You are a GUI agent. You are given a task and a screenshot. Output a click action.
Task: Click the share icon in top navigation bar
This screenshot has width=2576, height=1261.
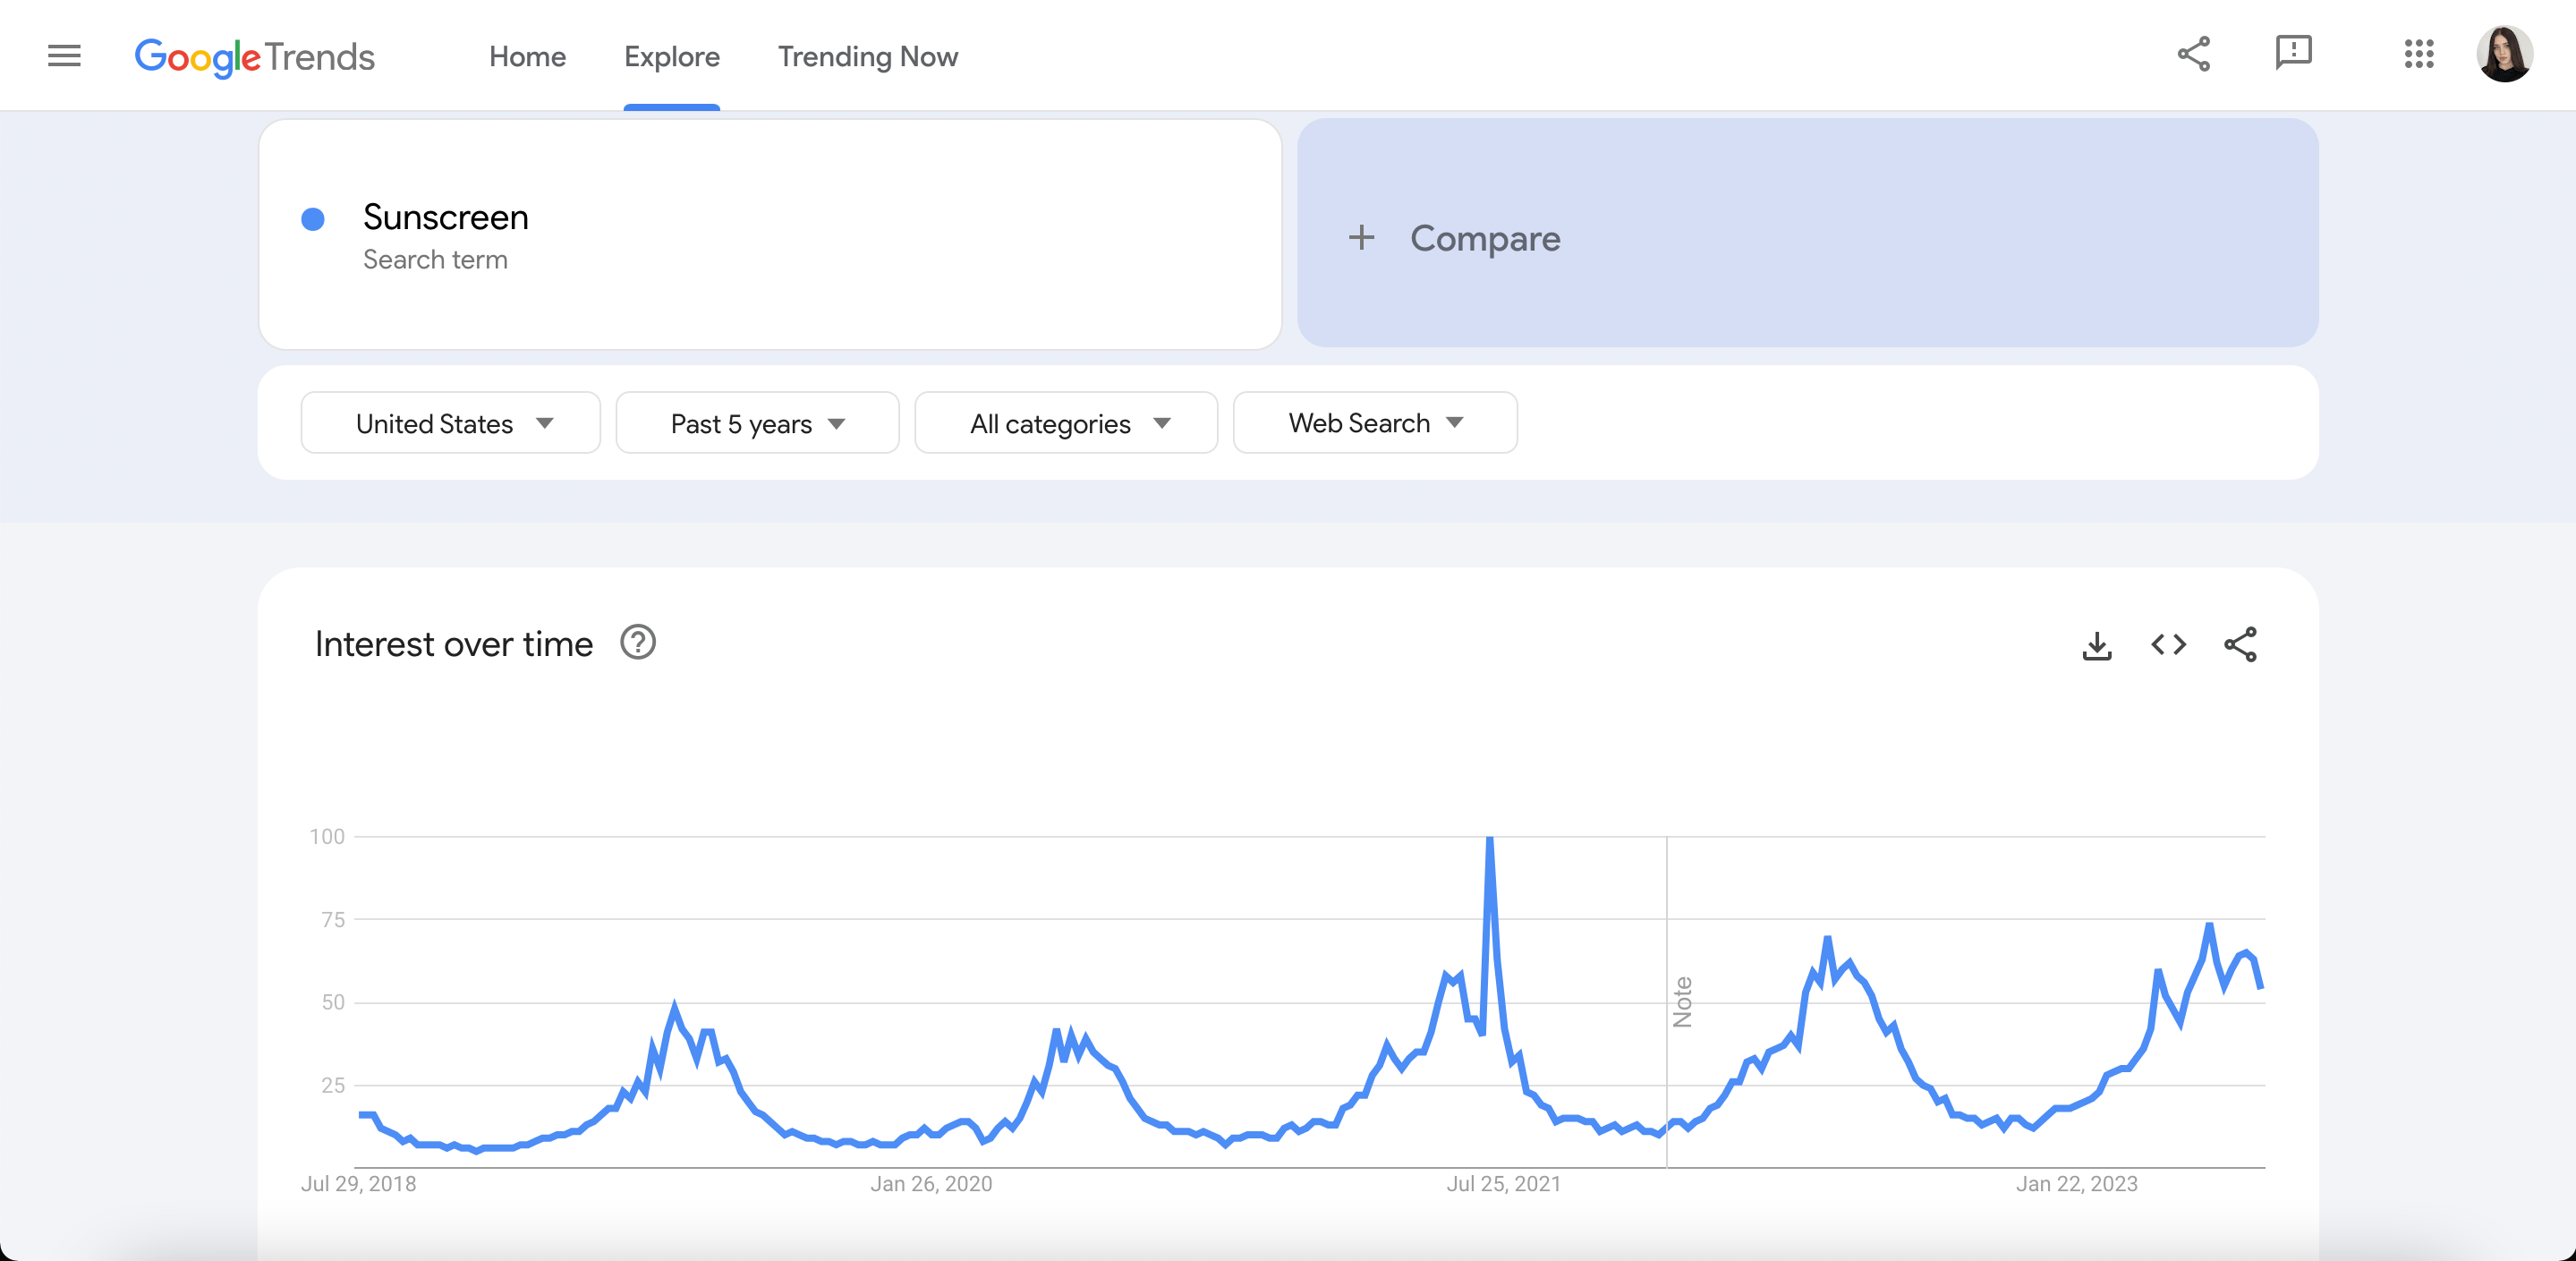(x=2193, y=55)
